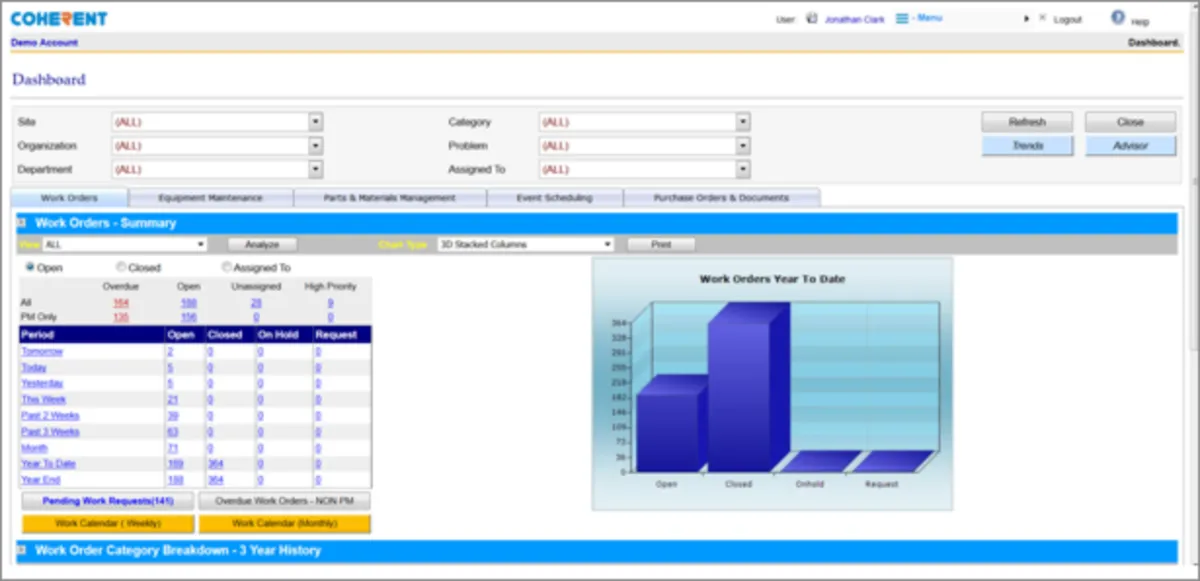Click the Year End link
This screenshot has width=1200, height=581.
40,480
